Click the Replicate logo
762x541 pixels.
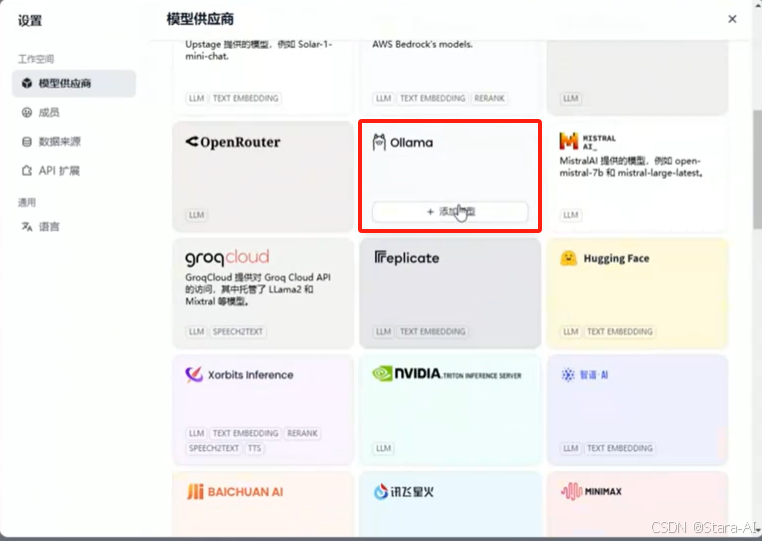point(407,258)
